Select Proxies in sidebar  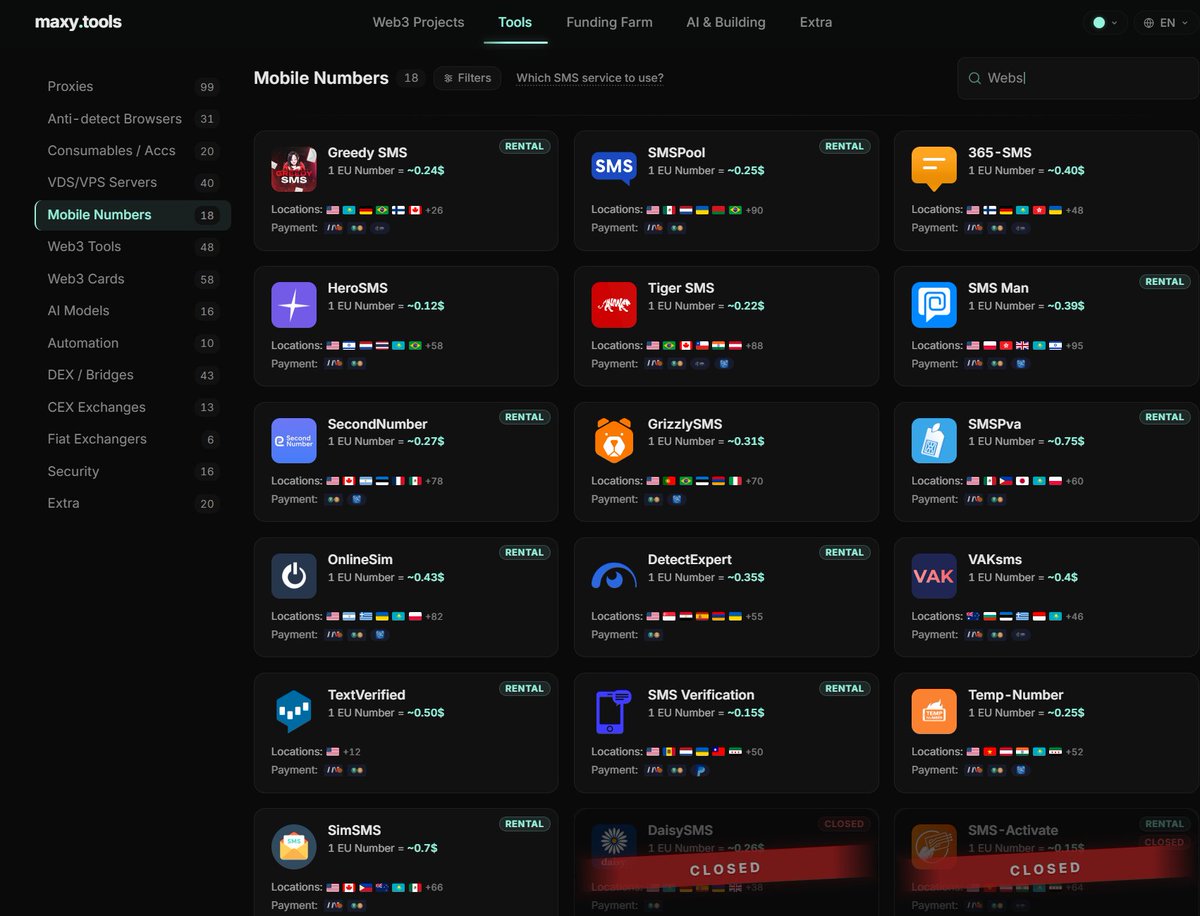132,86
